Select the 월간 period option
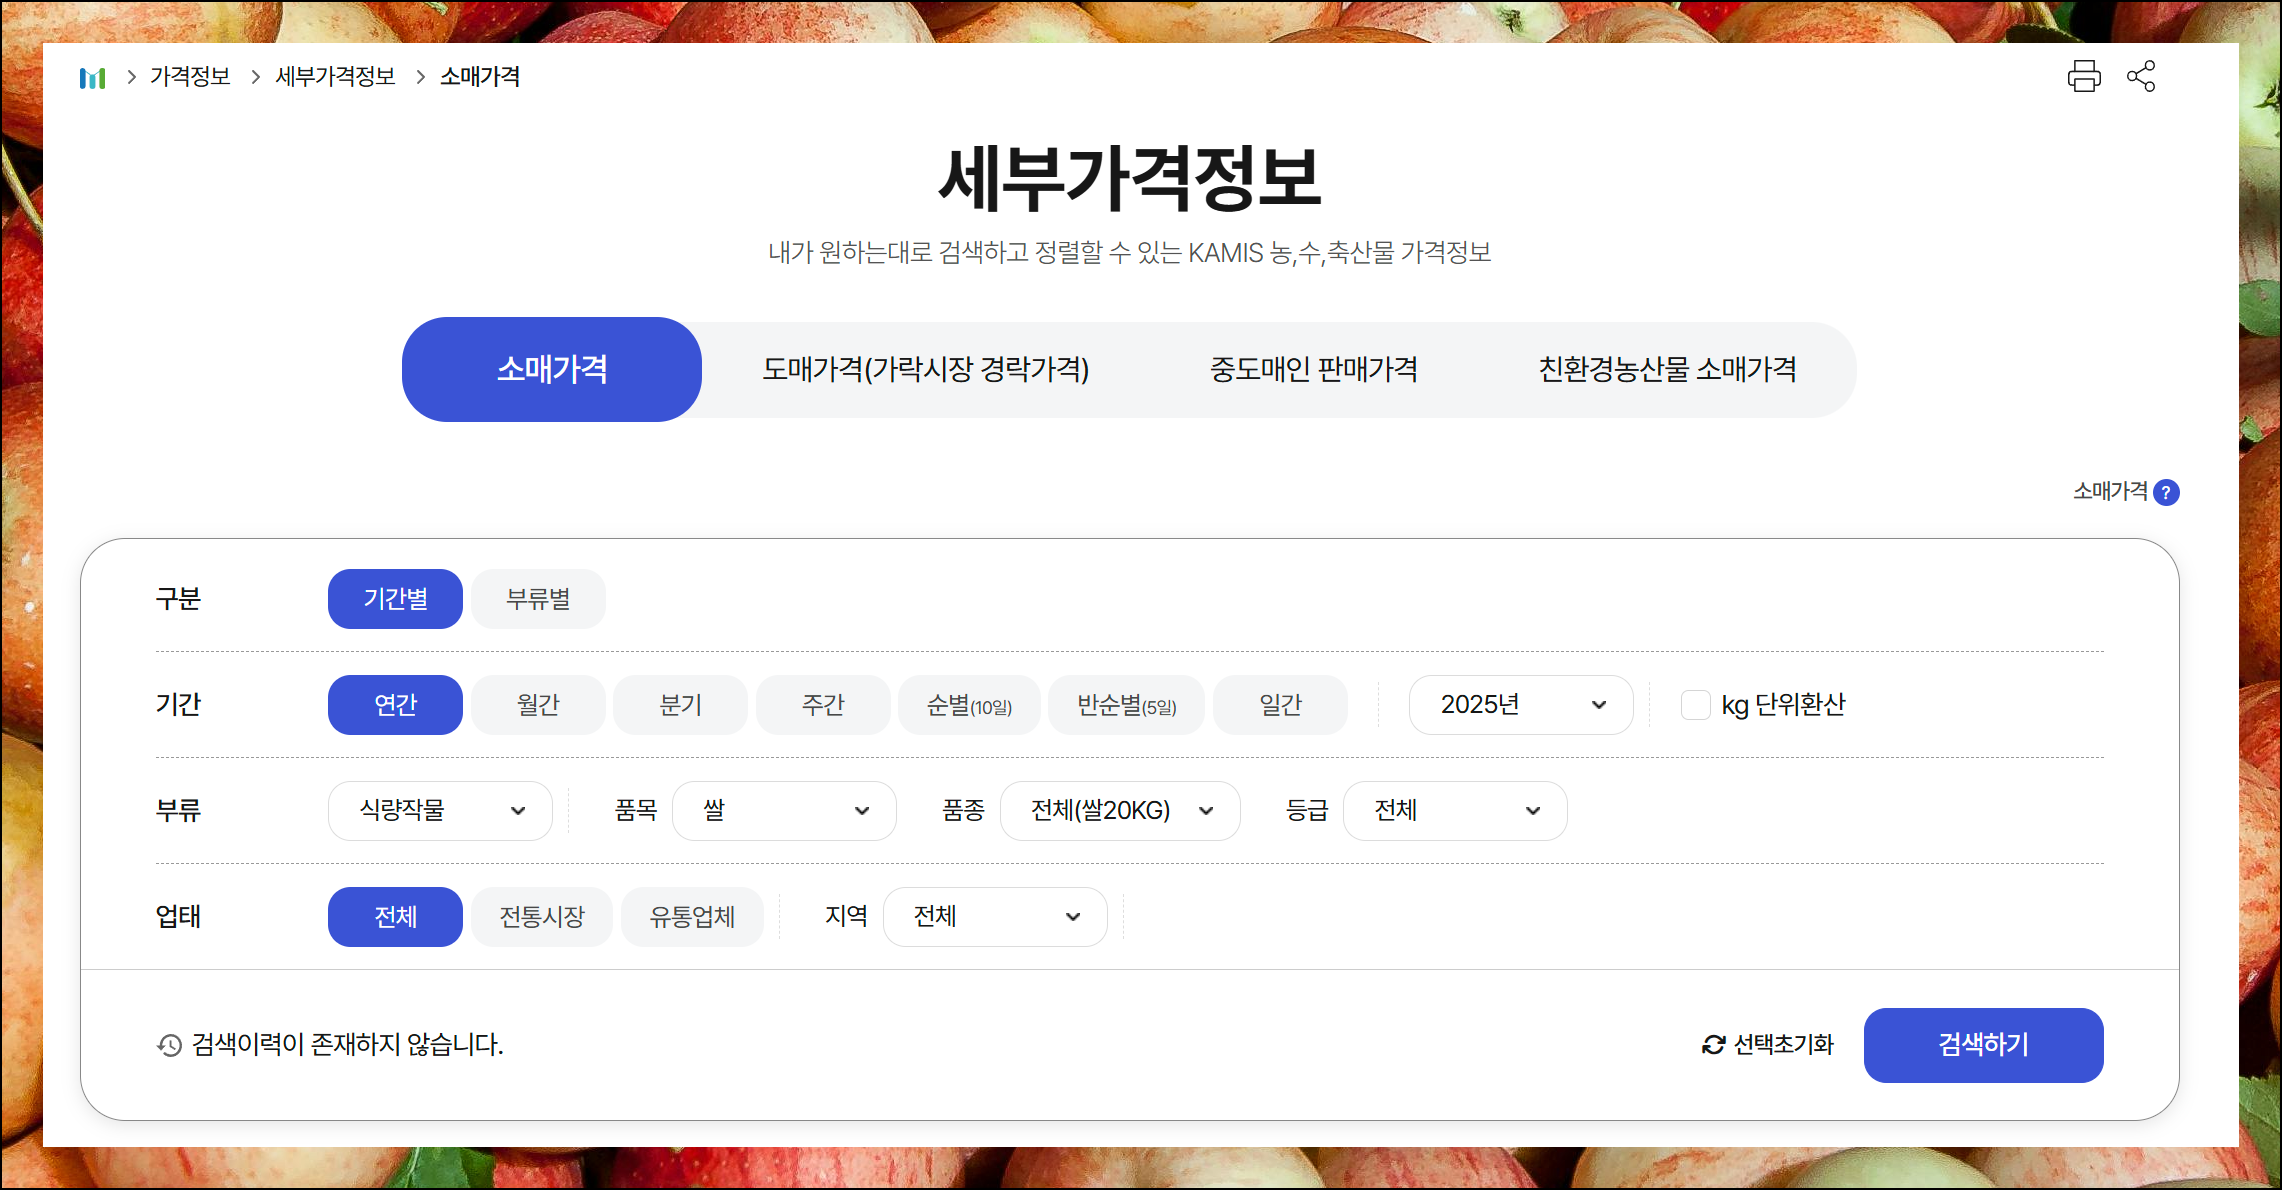The image size is (2282, 1190). [x=538, y=705]
